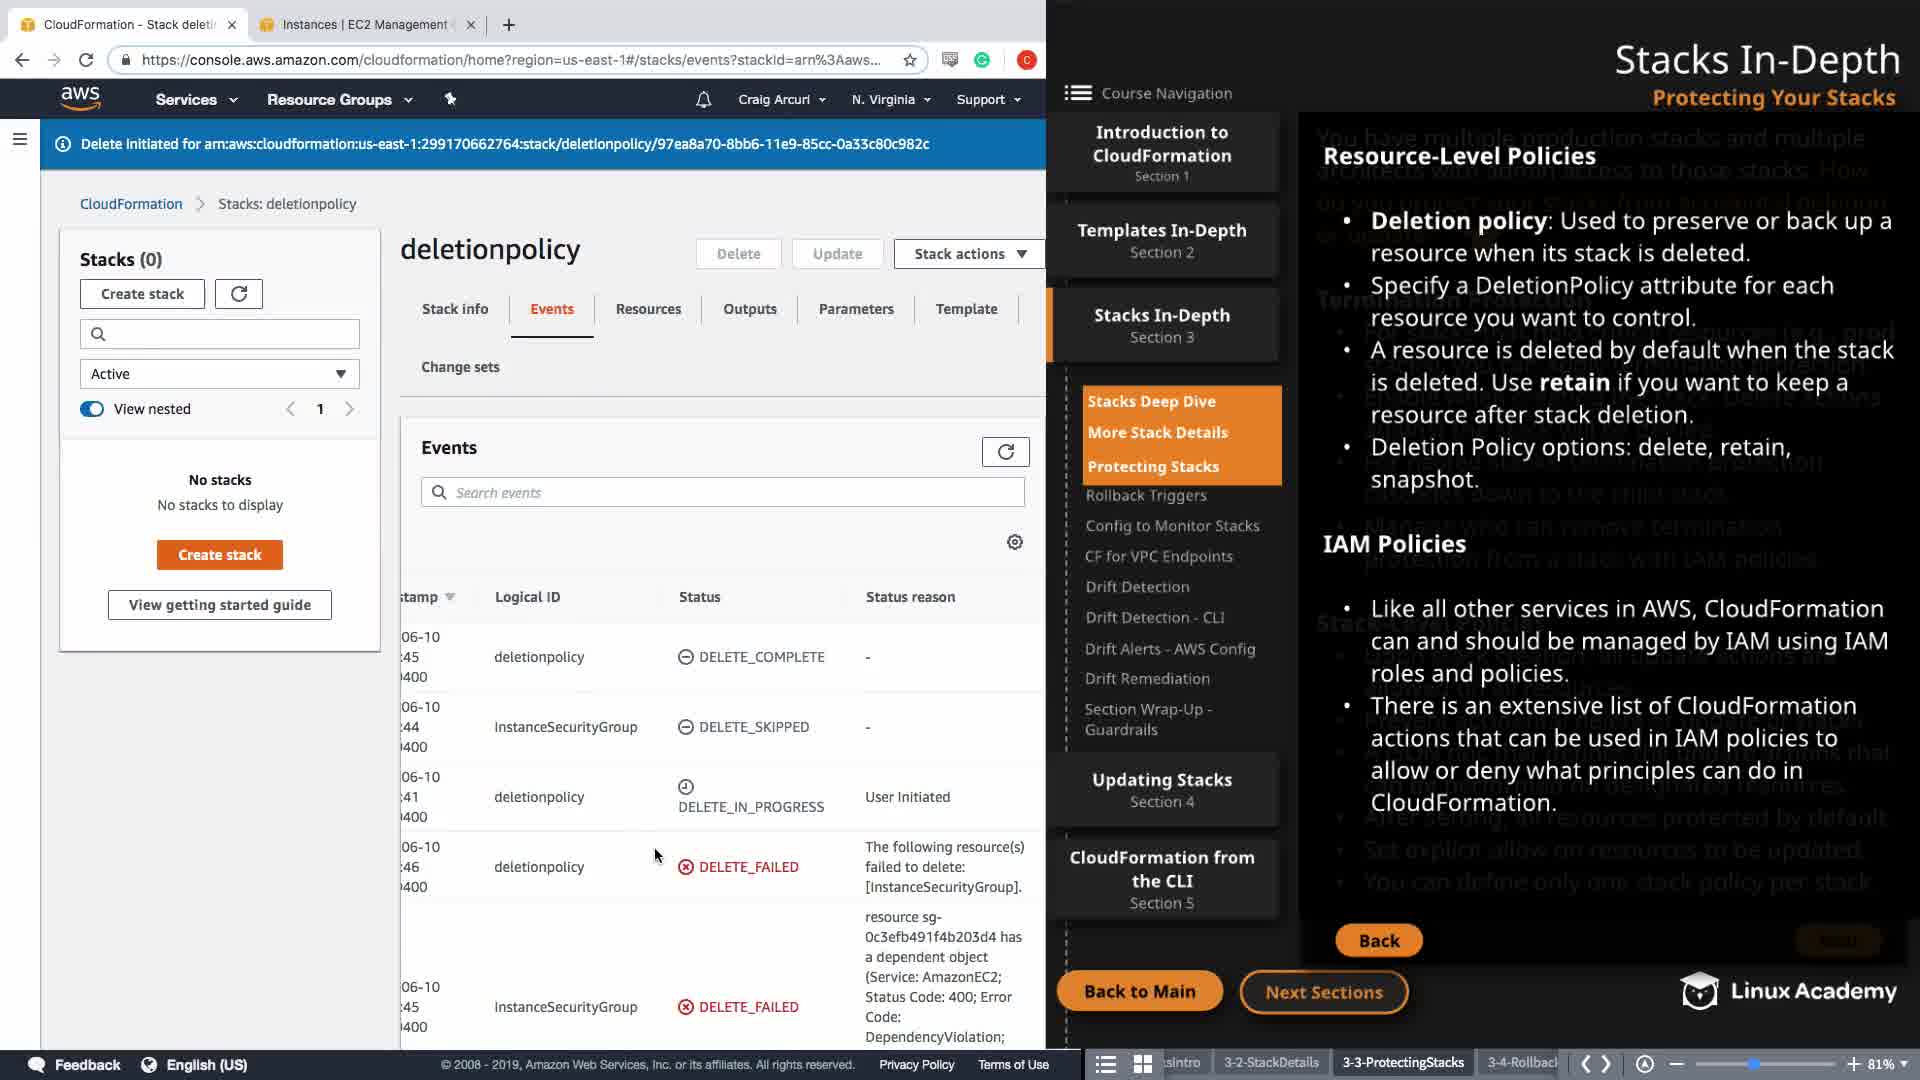The image size is (1920, 1080).
Task: Click the orange Create stack button
Action: [219, 555]
